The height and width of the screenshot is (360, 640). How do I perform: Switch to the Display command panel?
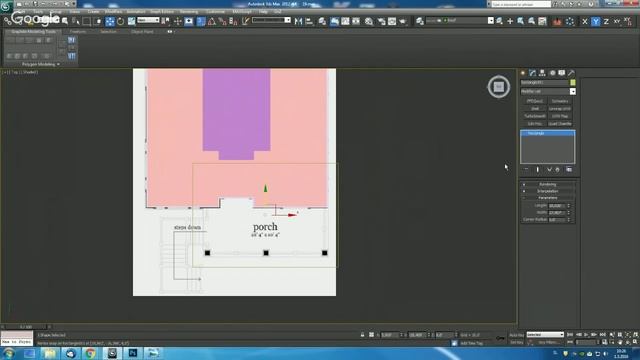tap(562, 73)
